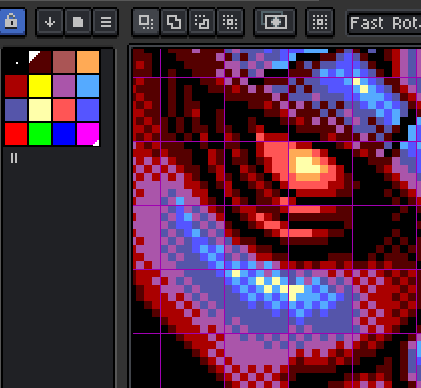
Task: Pick the pure blue palette swatch
Action: pyautogui.click(x=64, y=134)
